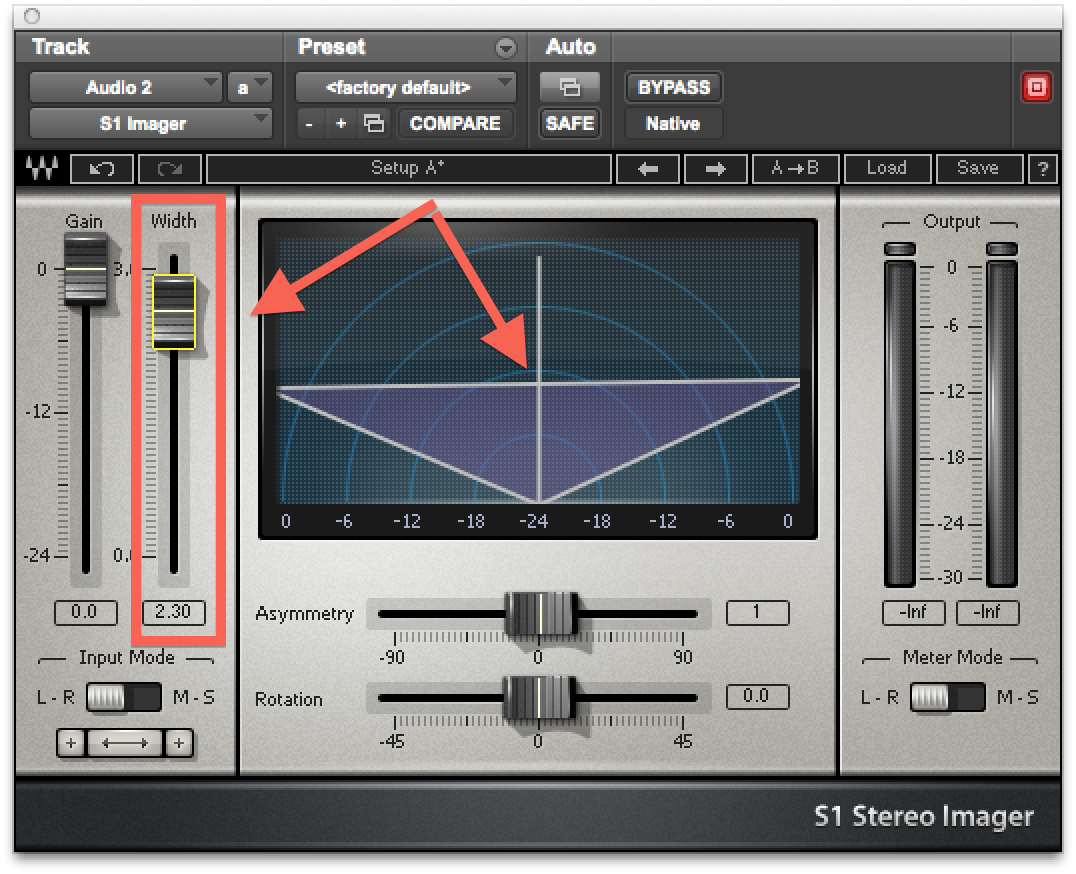Click the Width fader handle
Viewport: 1076px width, 874px height.
(174, 312)
